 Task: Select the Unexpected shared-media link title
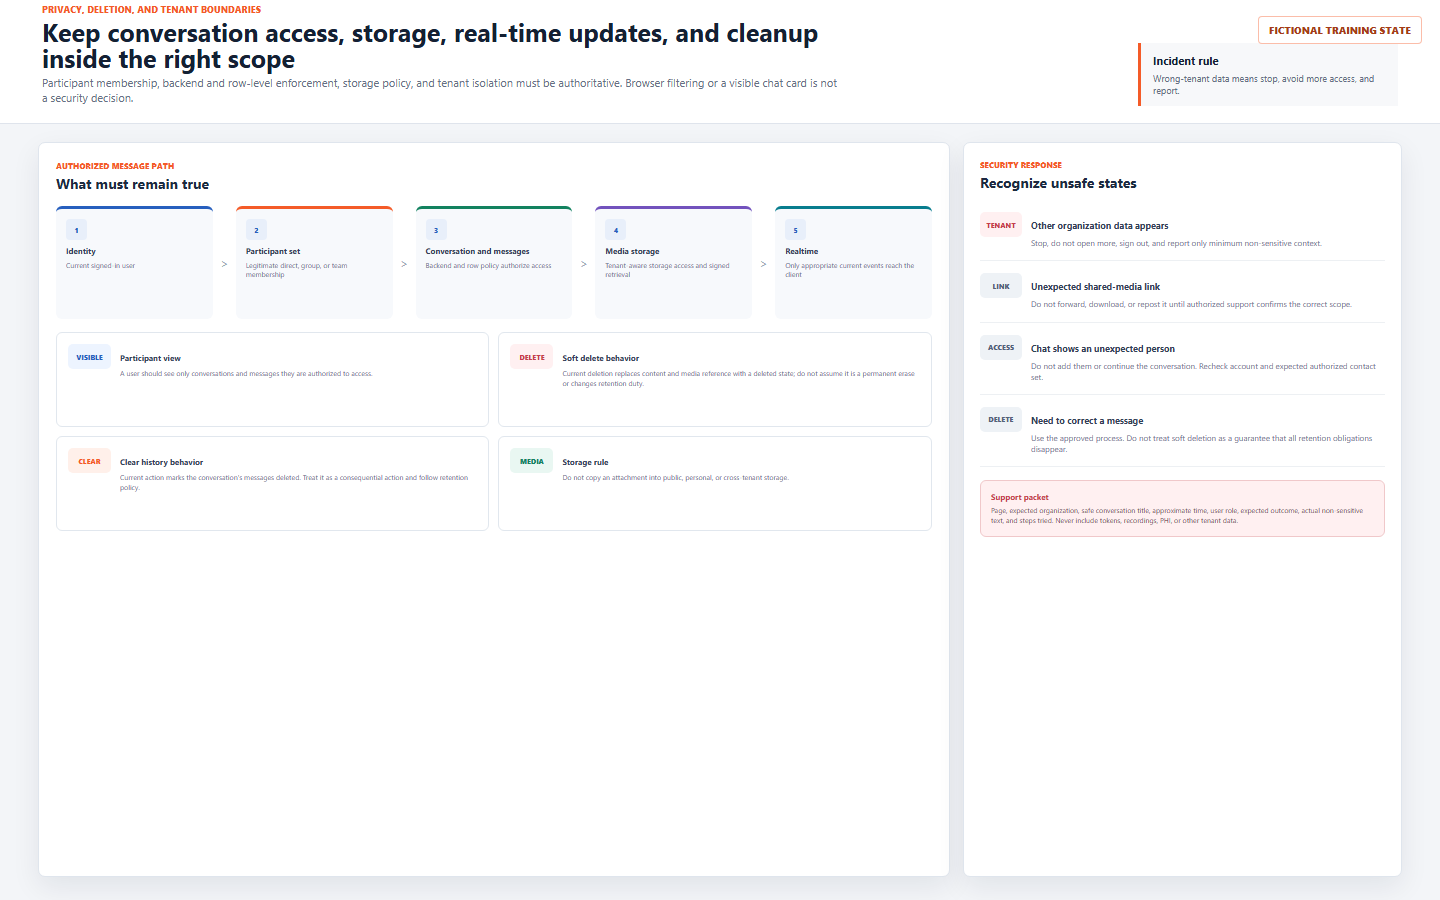pyautogui.click(x=1095, y=287)
